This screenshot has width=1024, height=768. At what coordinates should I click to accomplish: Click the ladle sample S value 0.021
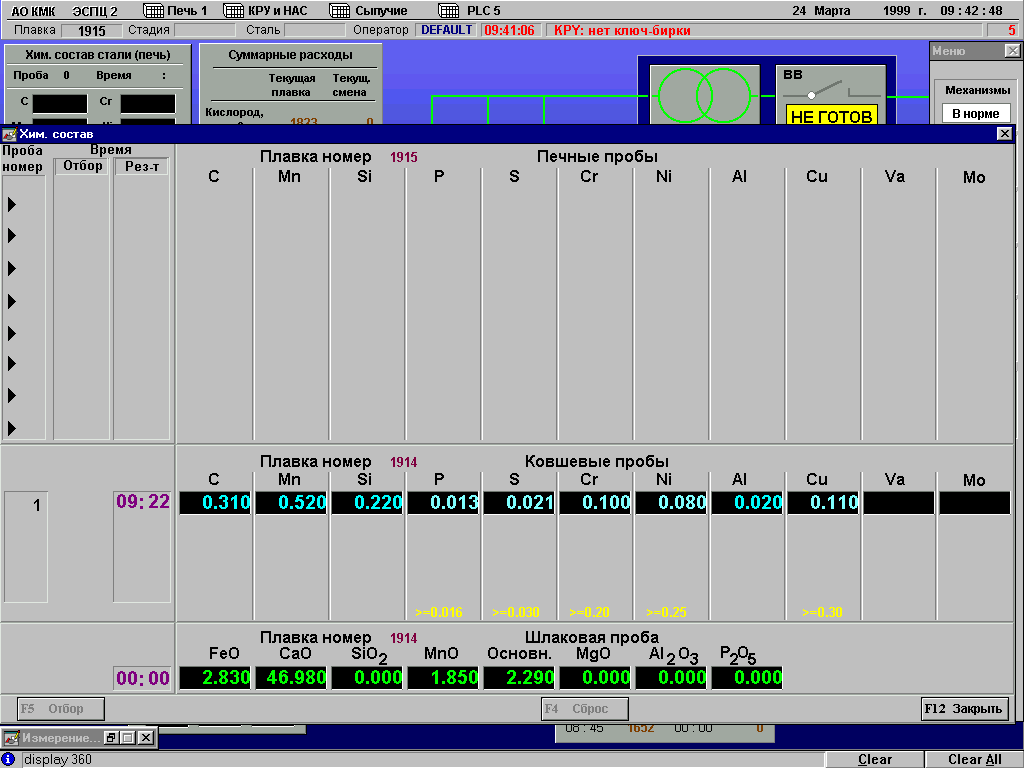(519, 503)
